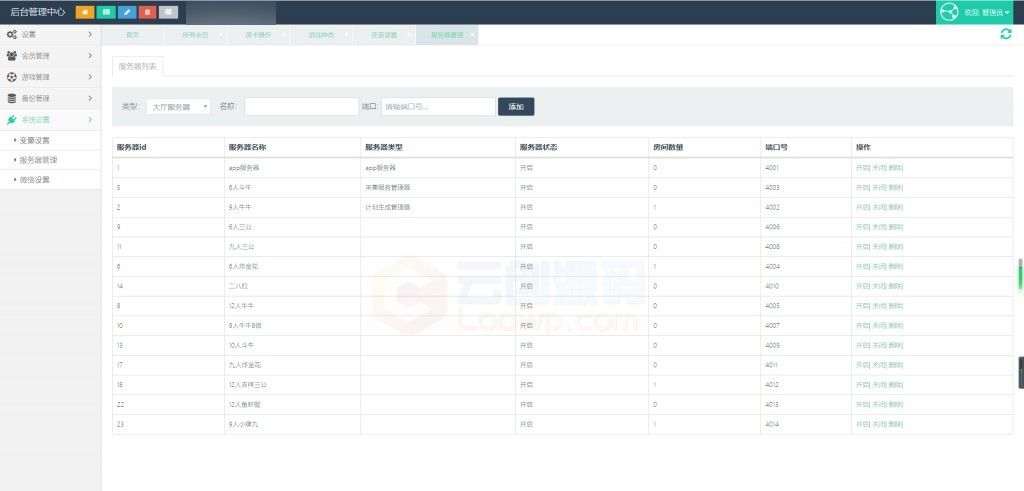The width and height of the screenshot is (1024, 491).
Task: Click the dark side handle at right edge
Action: (1021, 372)
